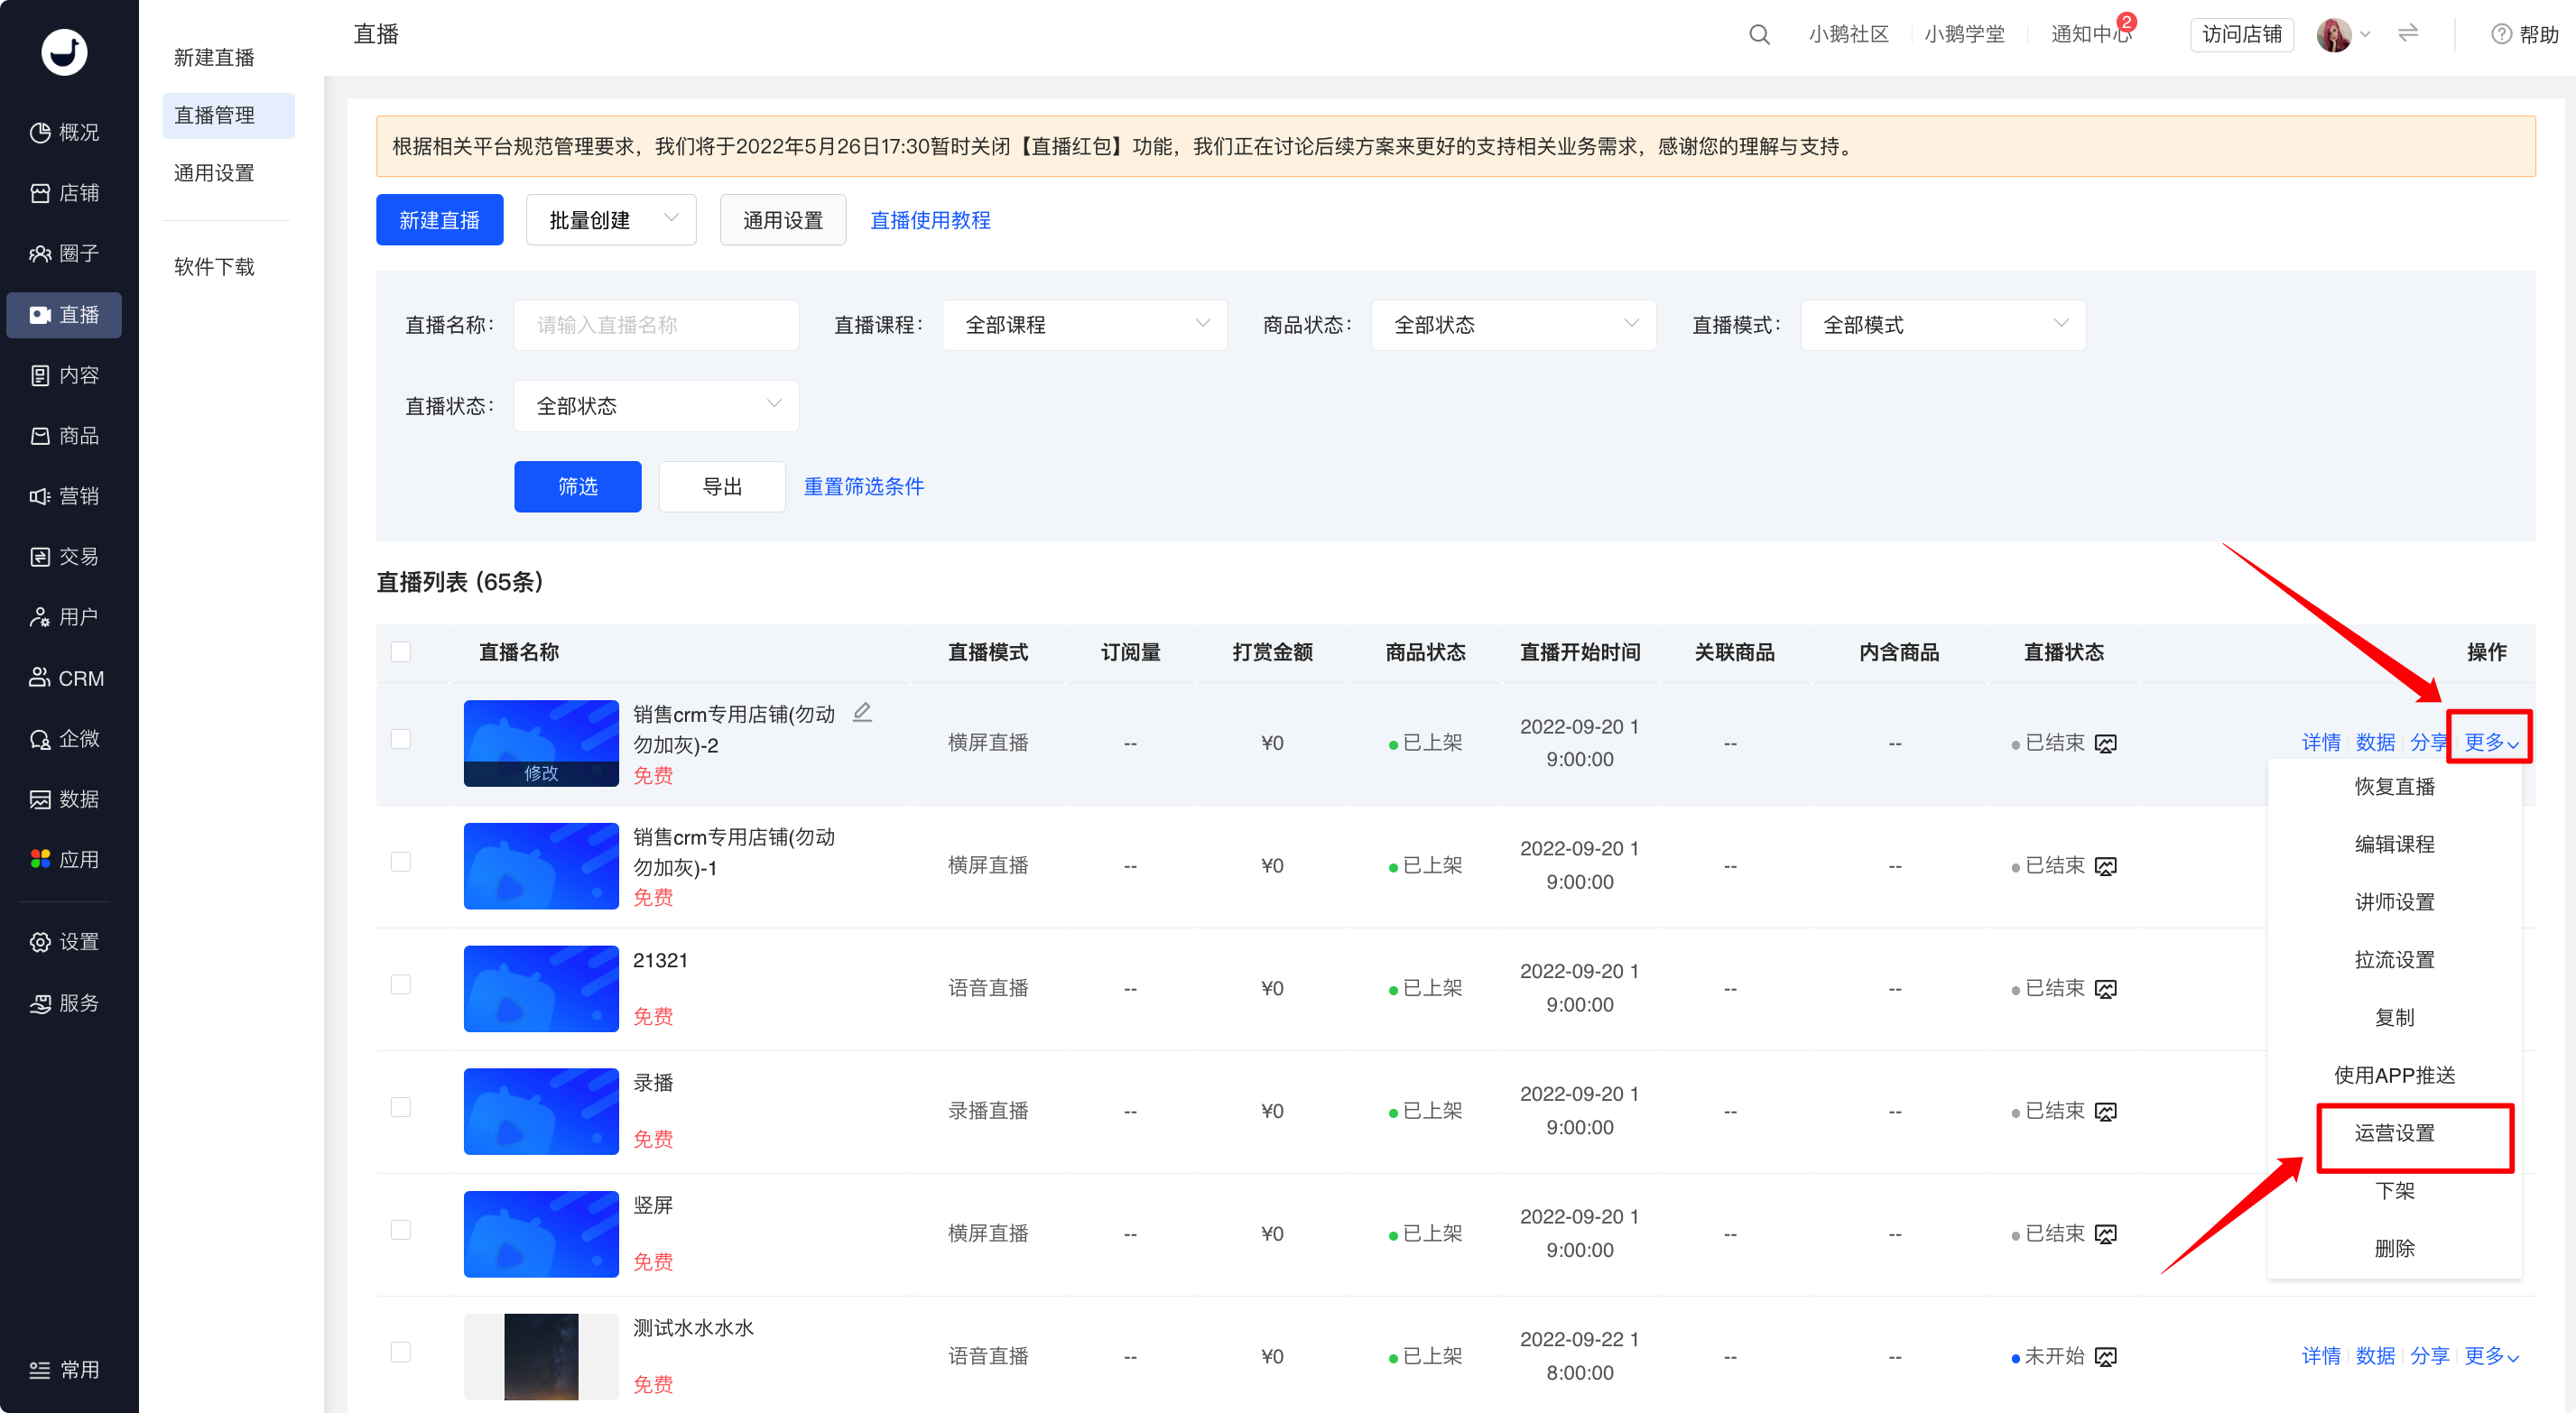
Task: Click the Xiaoe logo icon
Action: pos(64,51)
